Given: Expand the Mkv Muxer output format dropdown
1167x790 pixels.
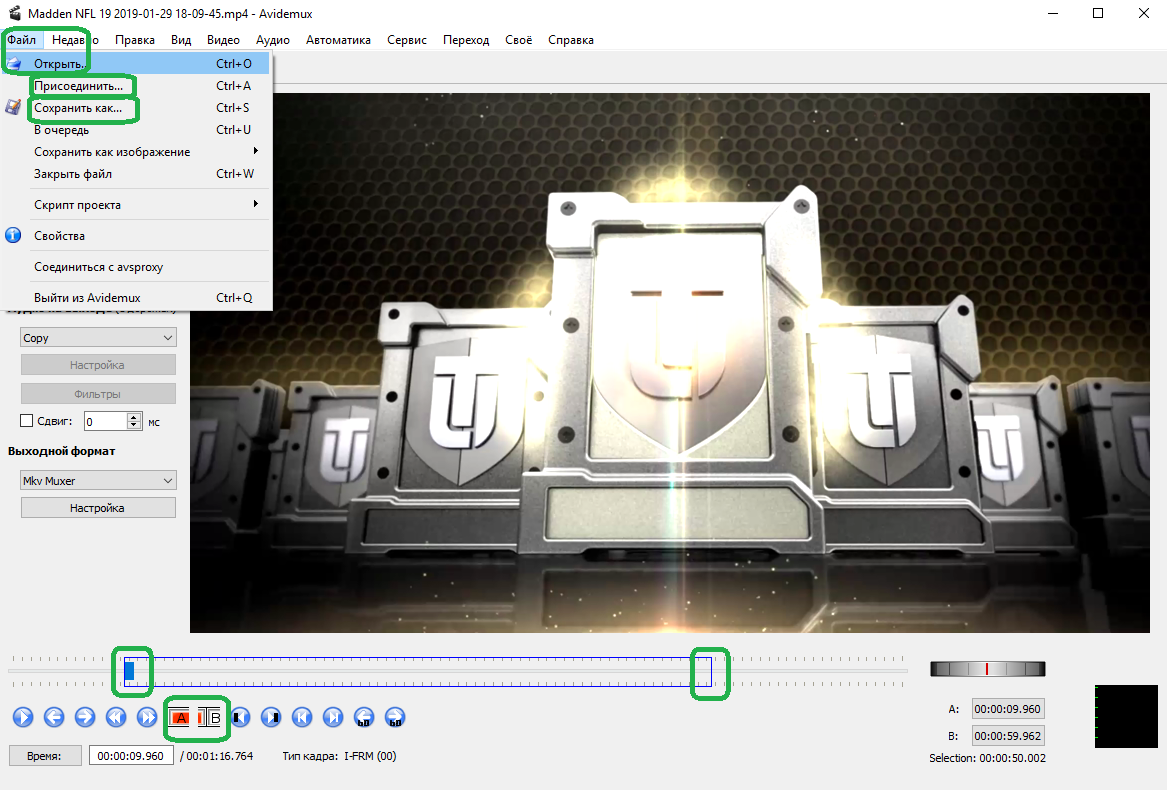Looking at the screenshot, I should click(98, 481).
